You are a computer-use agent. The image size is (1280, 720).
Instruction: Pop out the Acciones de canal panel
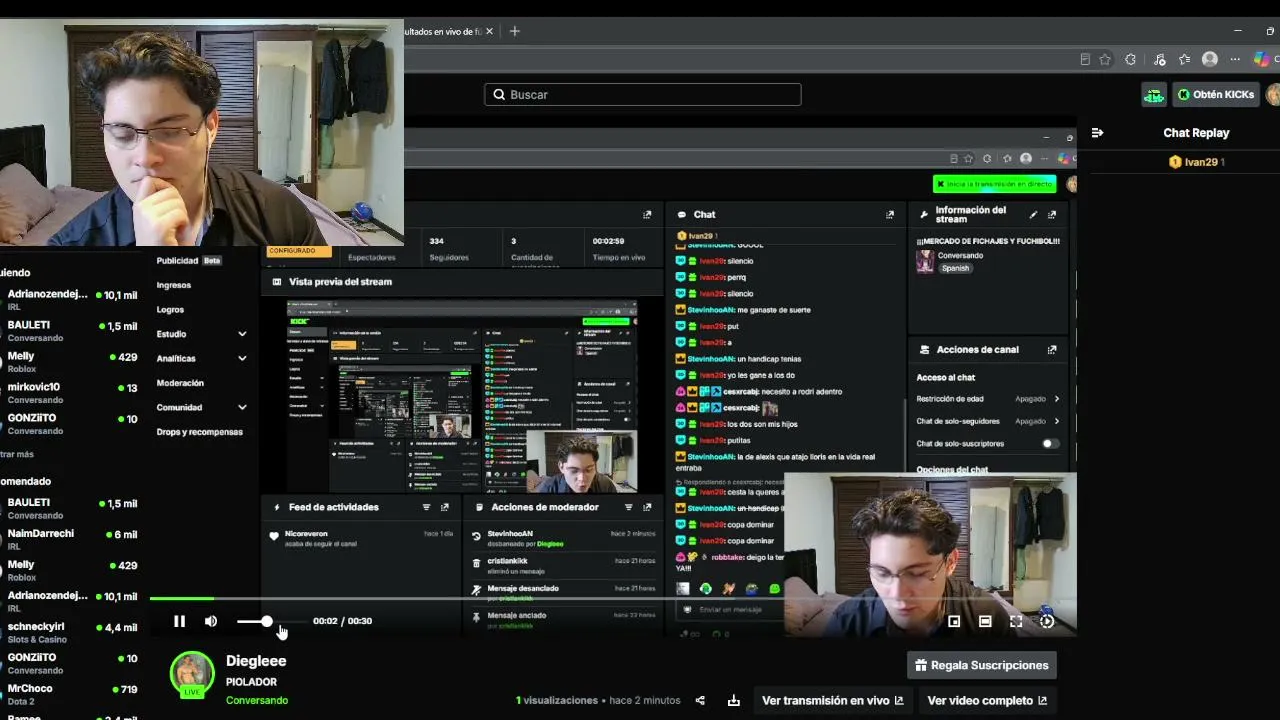(1052, 350)
